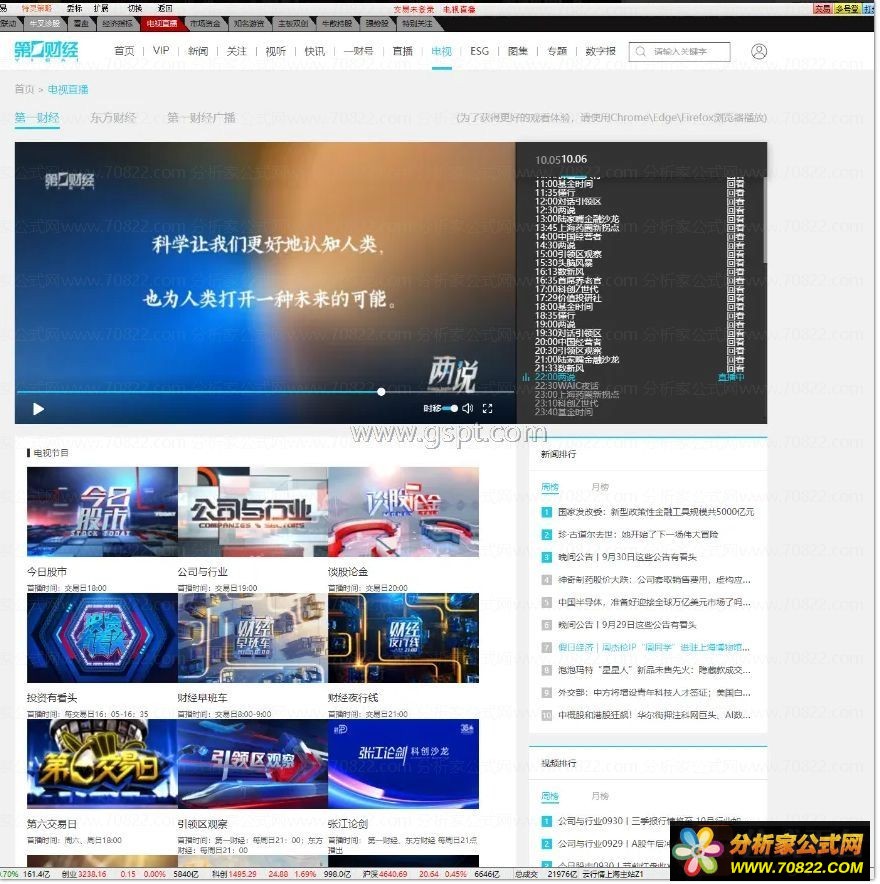Open the 第六交易日 program thumbnail
Screen dimensions: 880x884
102,764
